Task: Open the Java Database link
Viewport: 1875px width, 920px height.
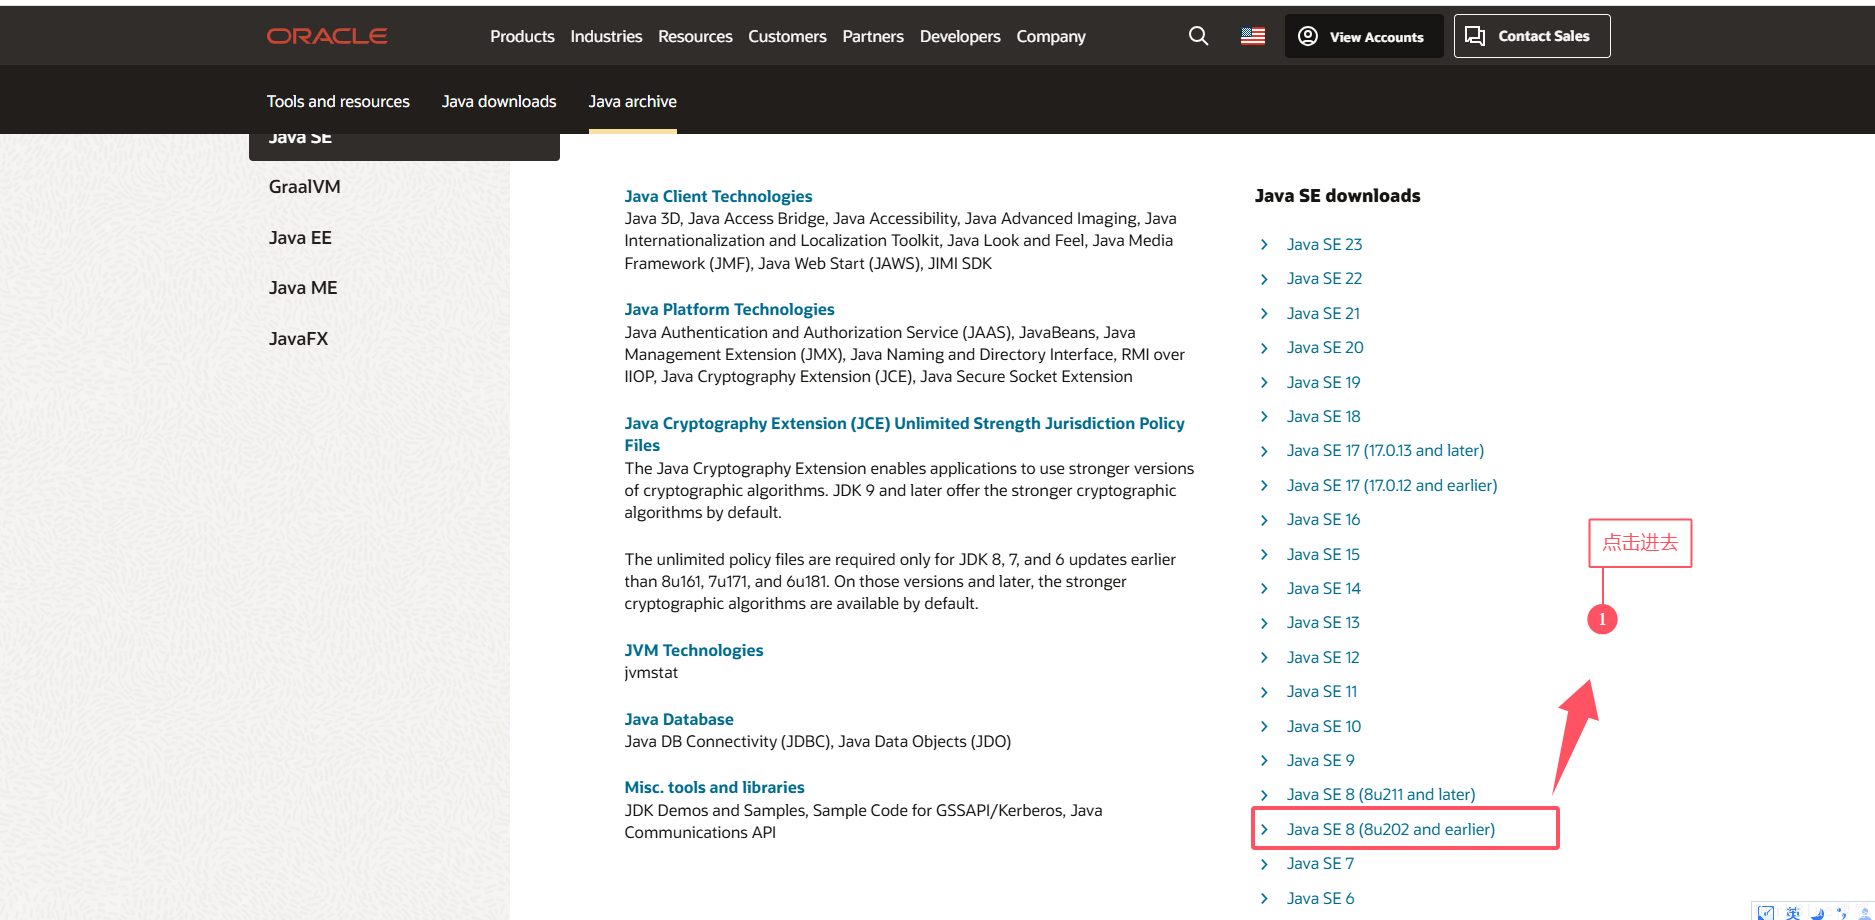Action: pyautogui.click(x=679, y=719)
